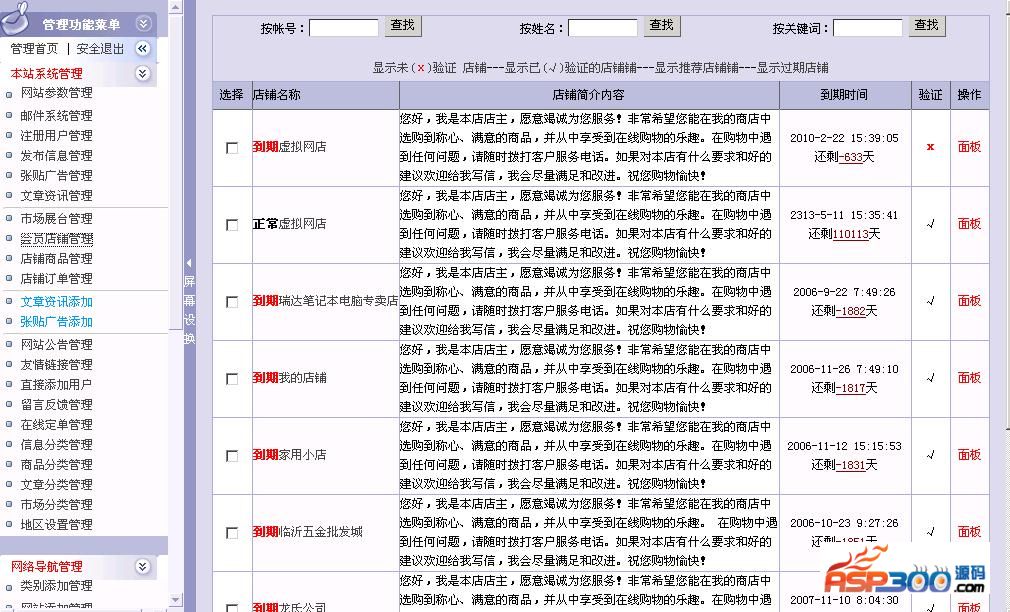This screenshot has width=1010, height=612.
Task: Open 面板 for 正常虚拟网店
Action: coord(969,224)
